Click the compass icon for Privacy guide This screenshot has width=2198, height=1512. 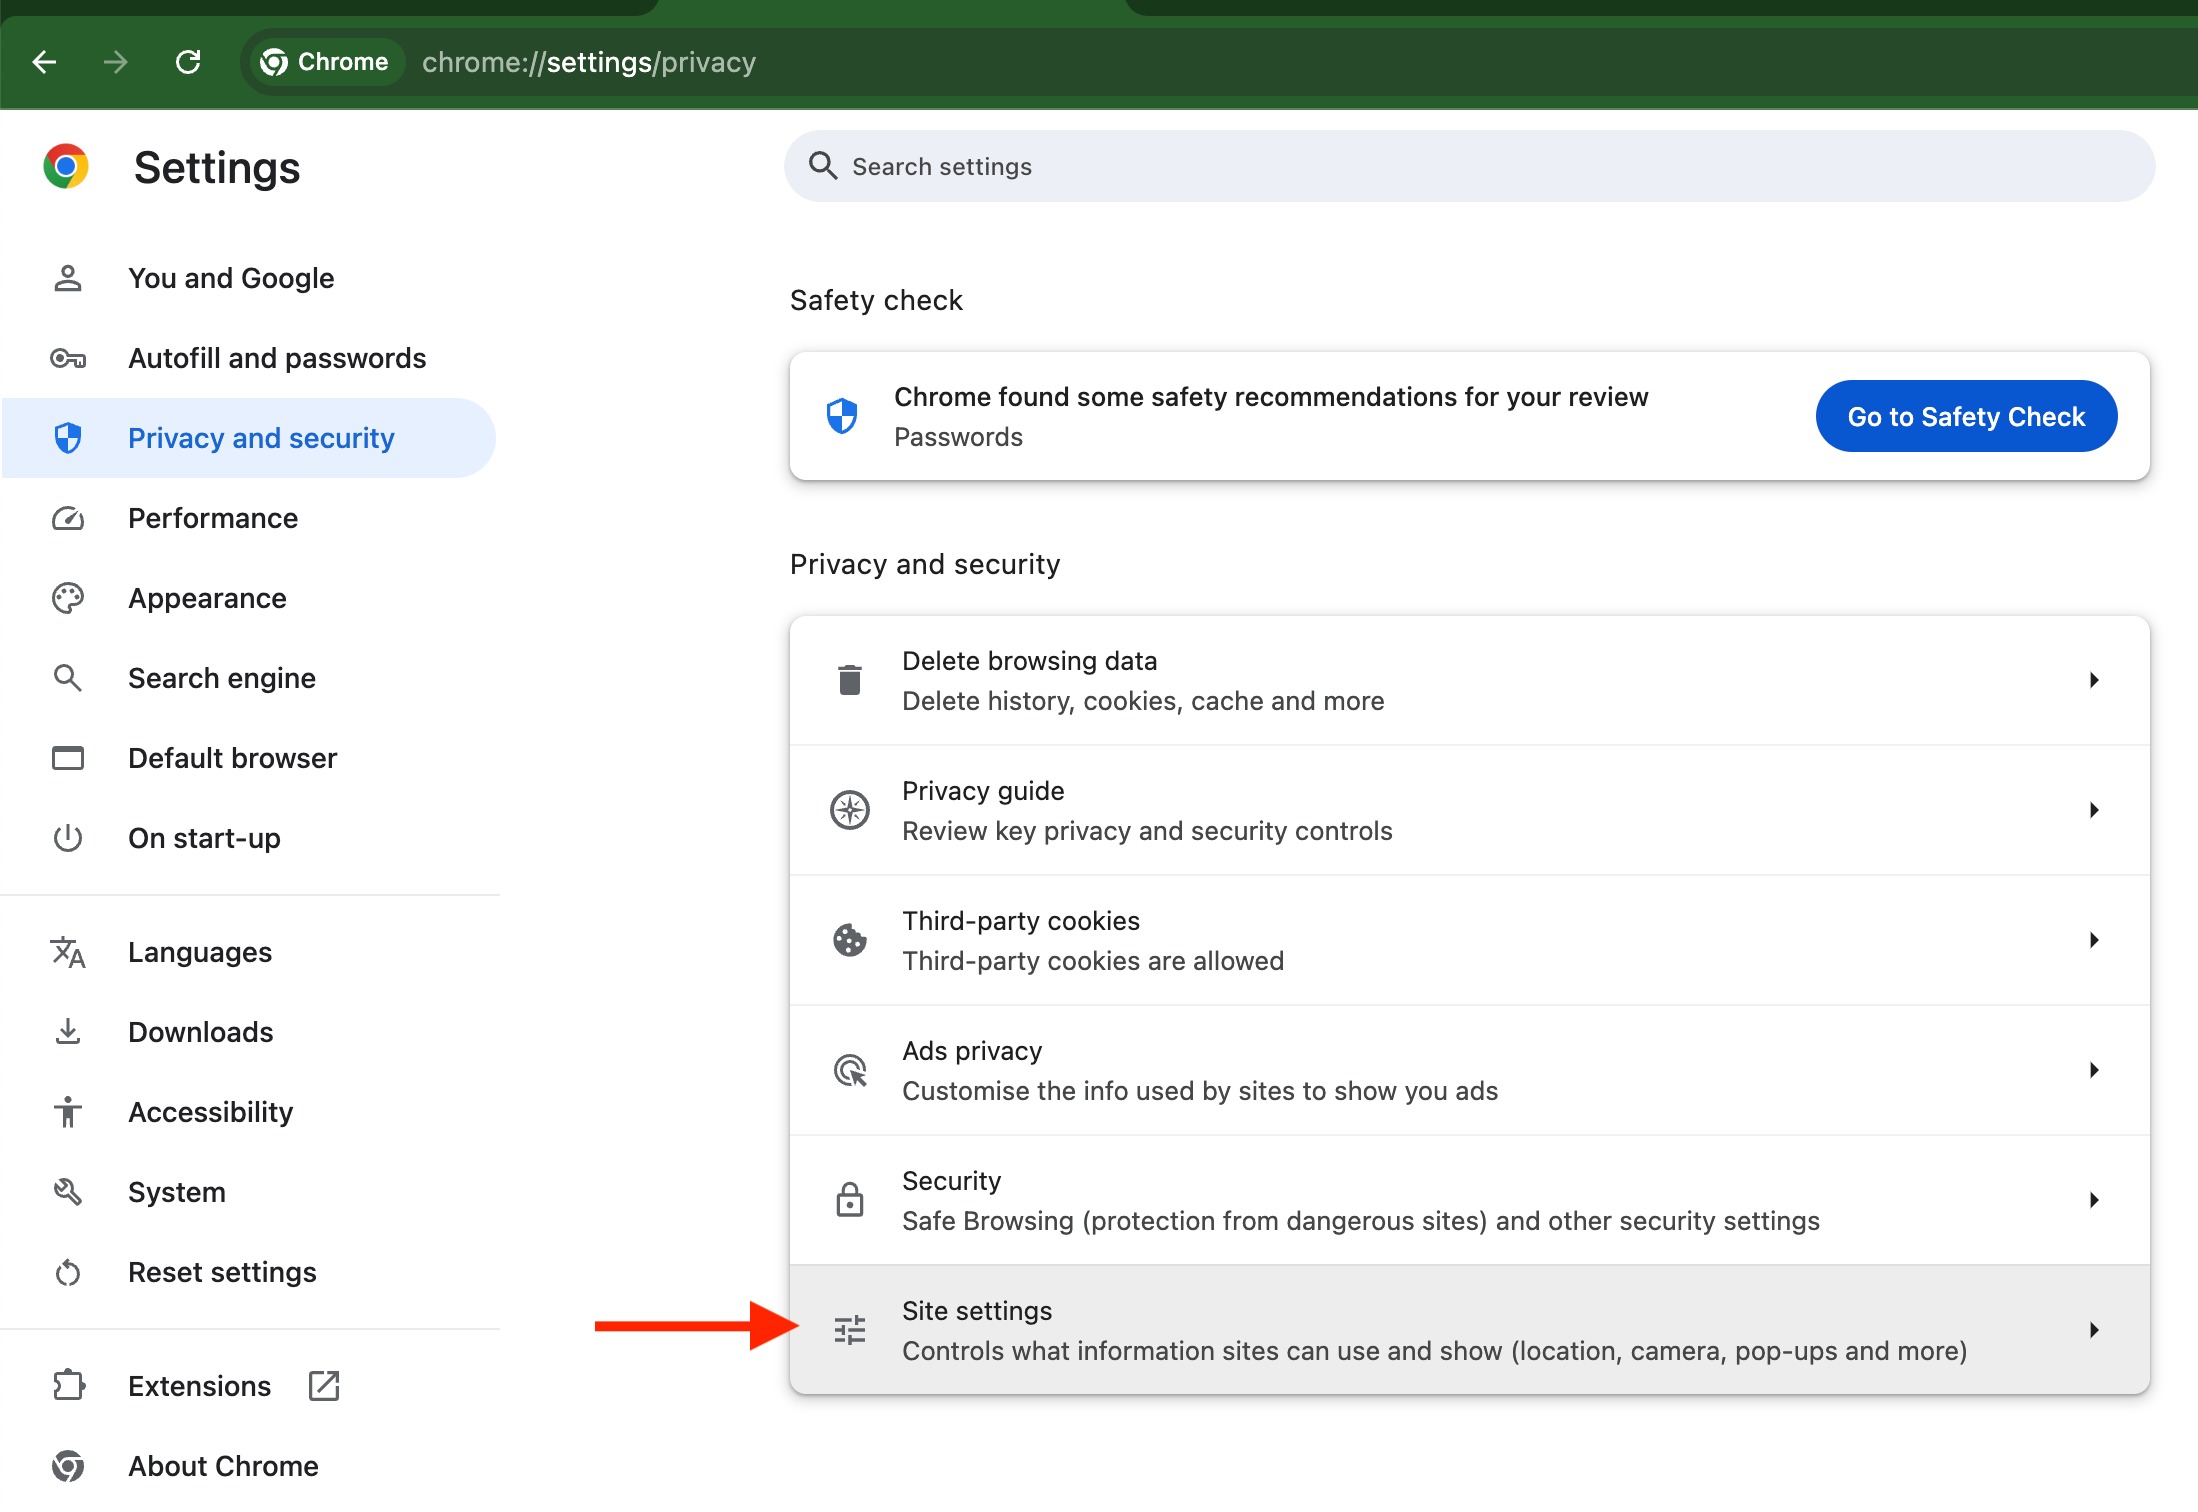coord(849,810)
